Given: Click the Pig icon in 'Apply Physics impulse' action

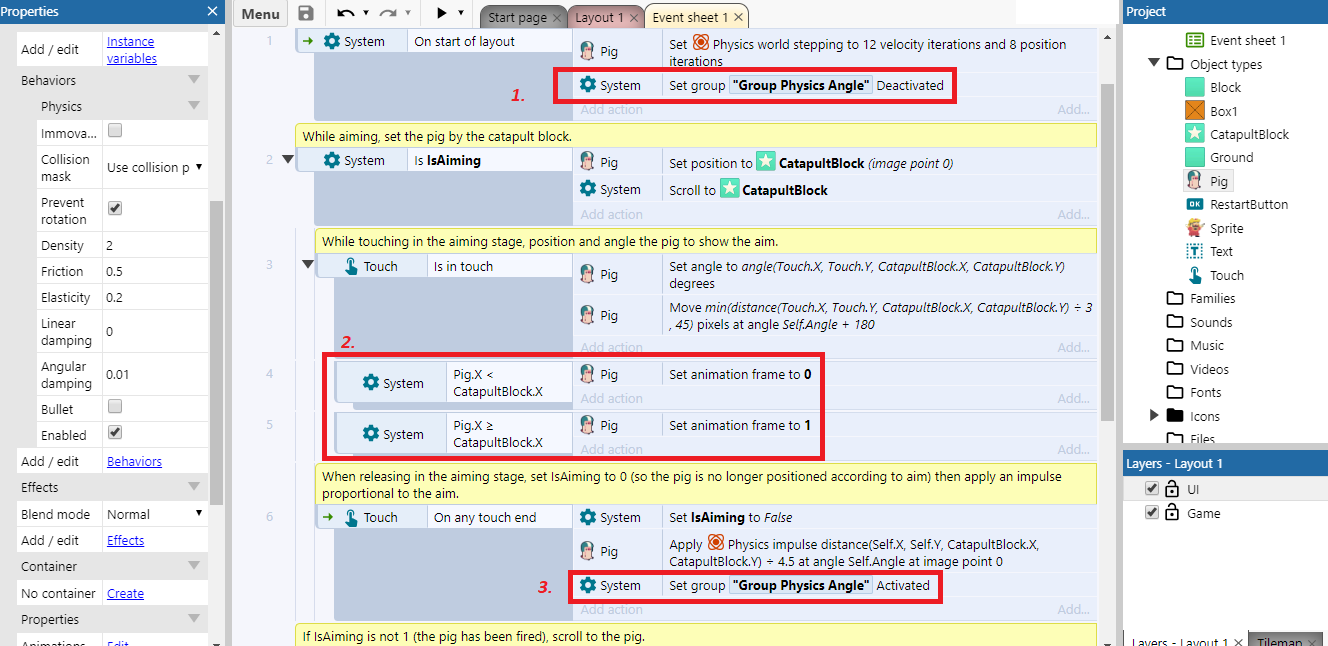Looking at the screenshot, I should click(588, 551).
